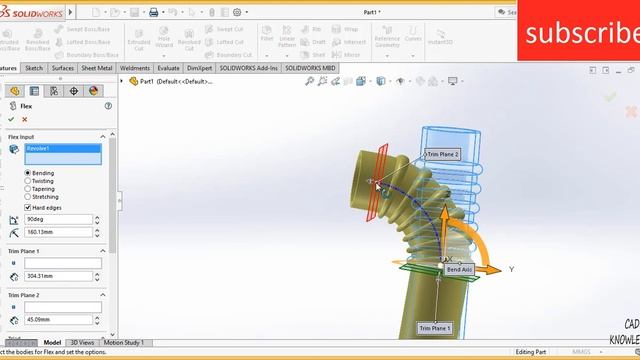
Task: Click the Zoom to Fit magnifier icon
Action: (x=309, y=81)
